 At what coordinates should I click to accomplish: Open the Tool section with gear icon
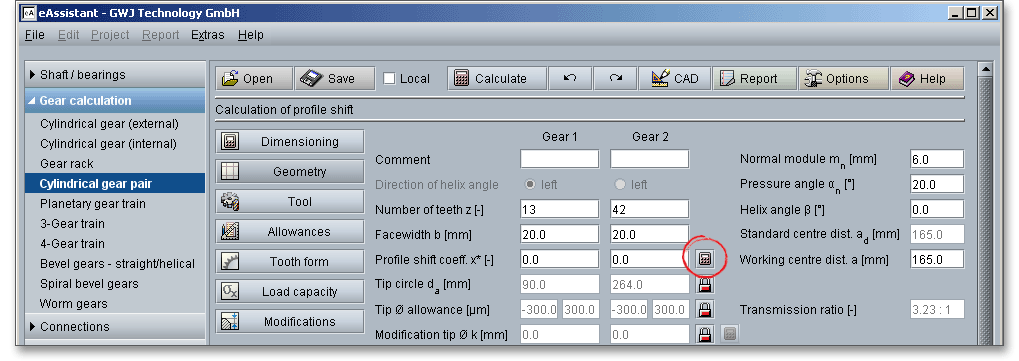290,202
